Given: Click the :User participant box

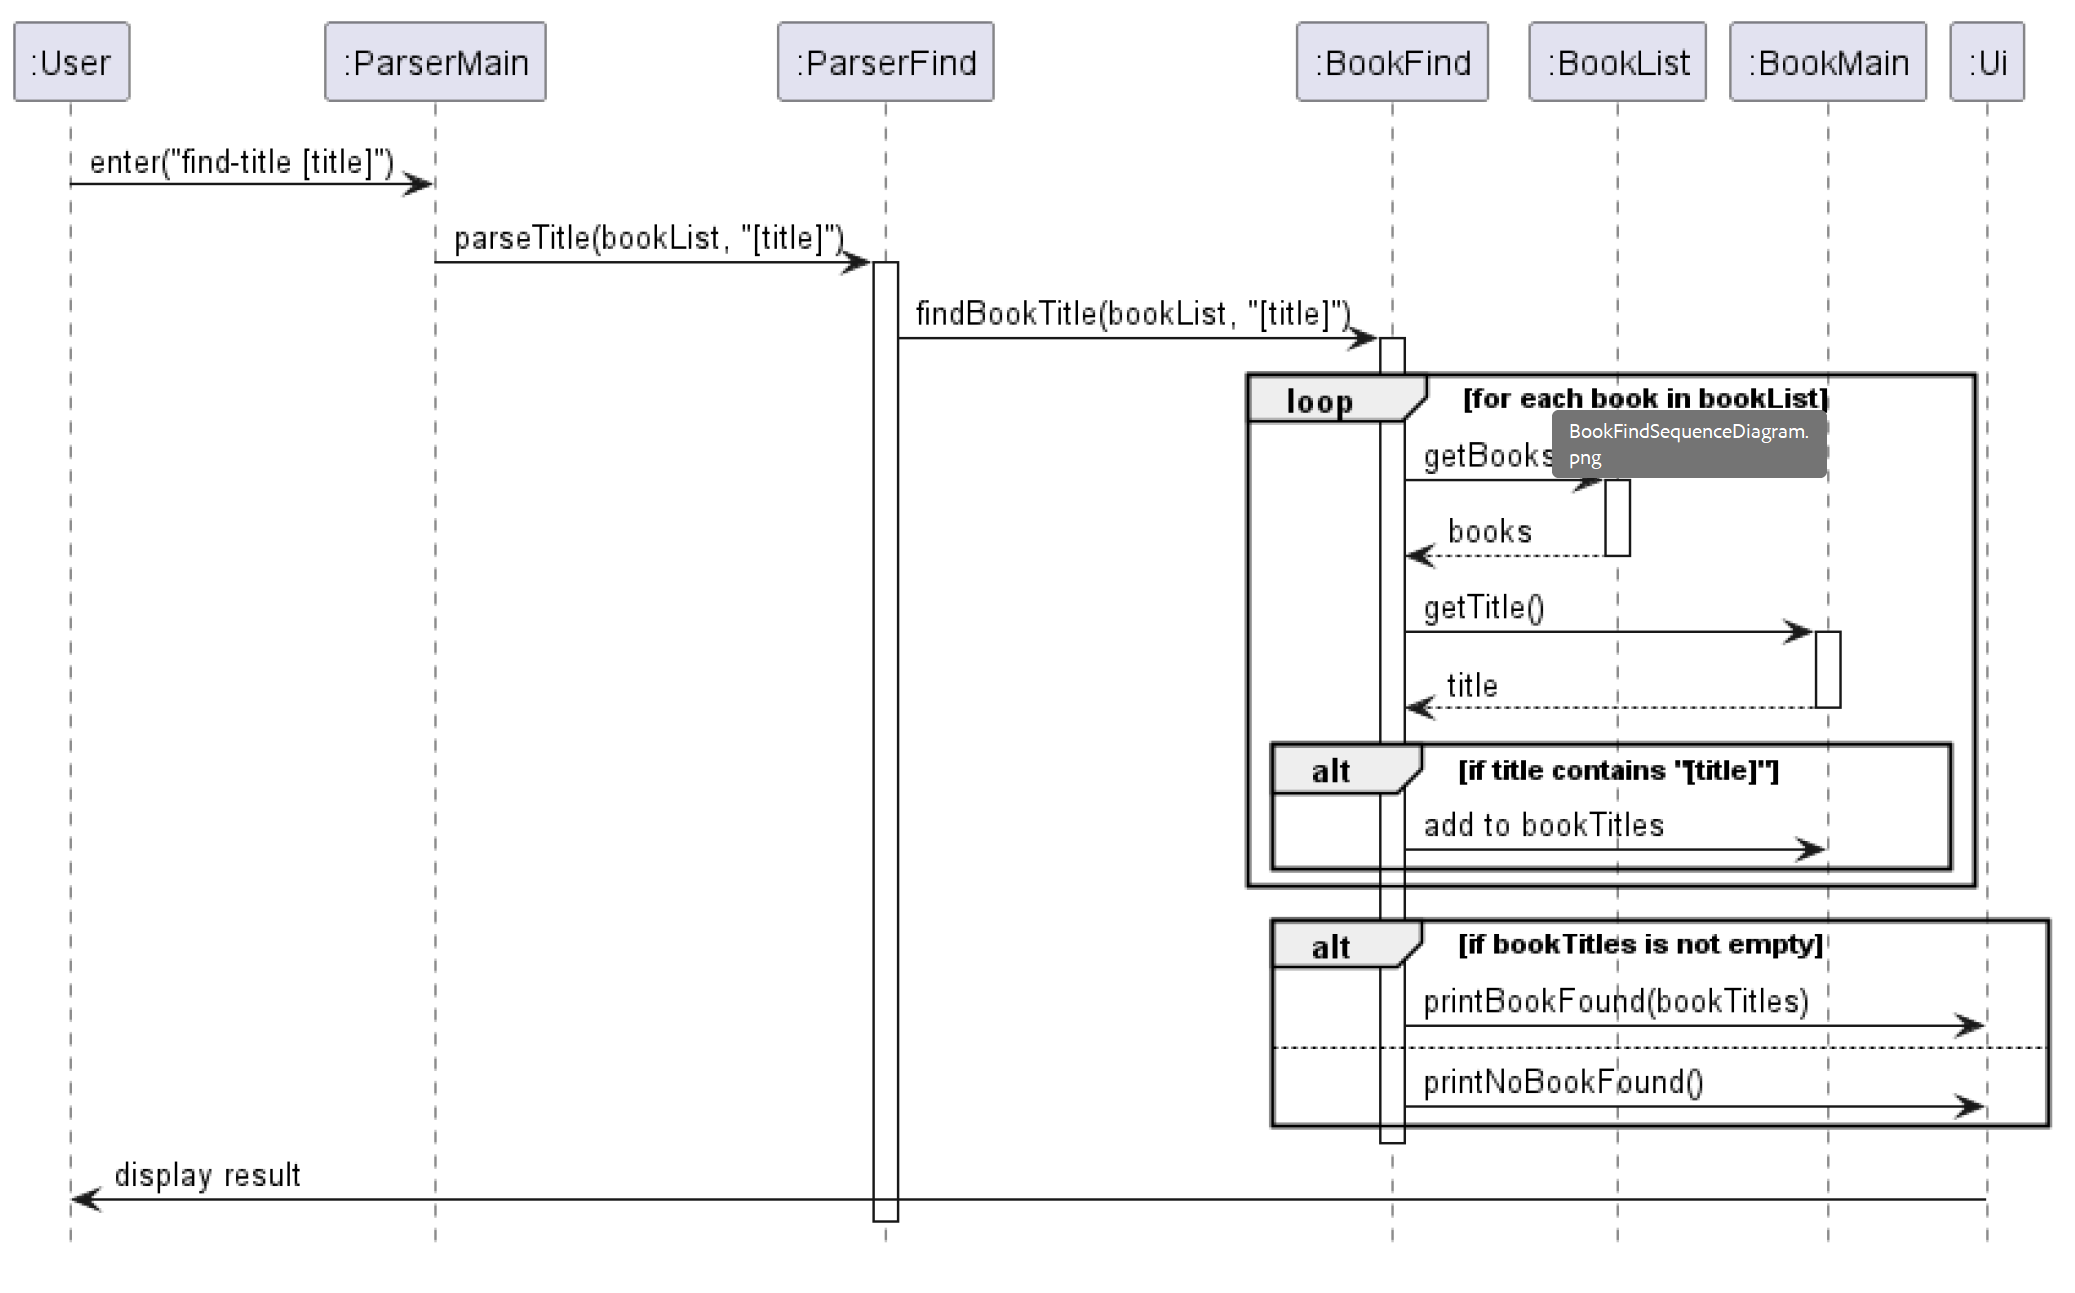Looking at the screenshot, I should pyautogui.click(x=71, y=62).
